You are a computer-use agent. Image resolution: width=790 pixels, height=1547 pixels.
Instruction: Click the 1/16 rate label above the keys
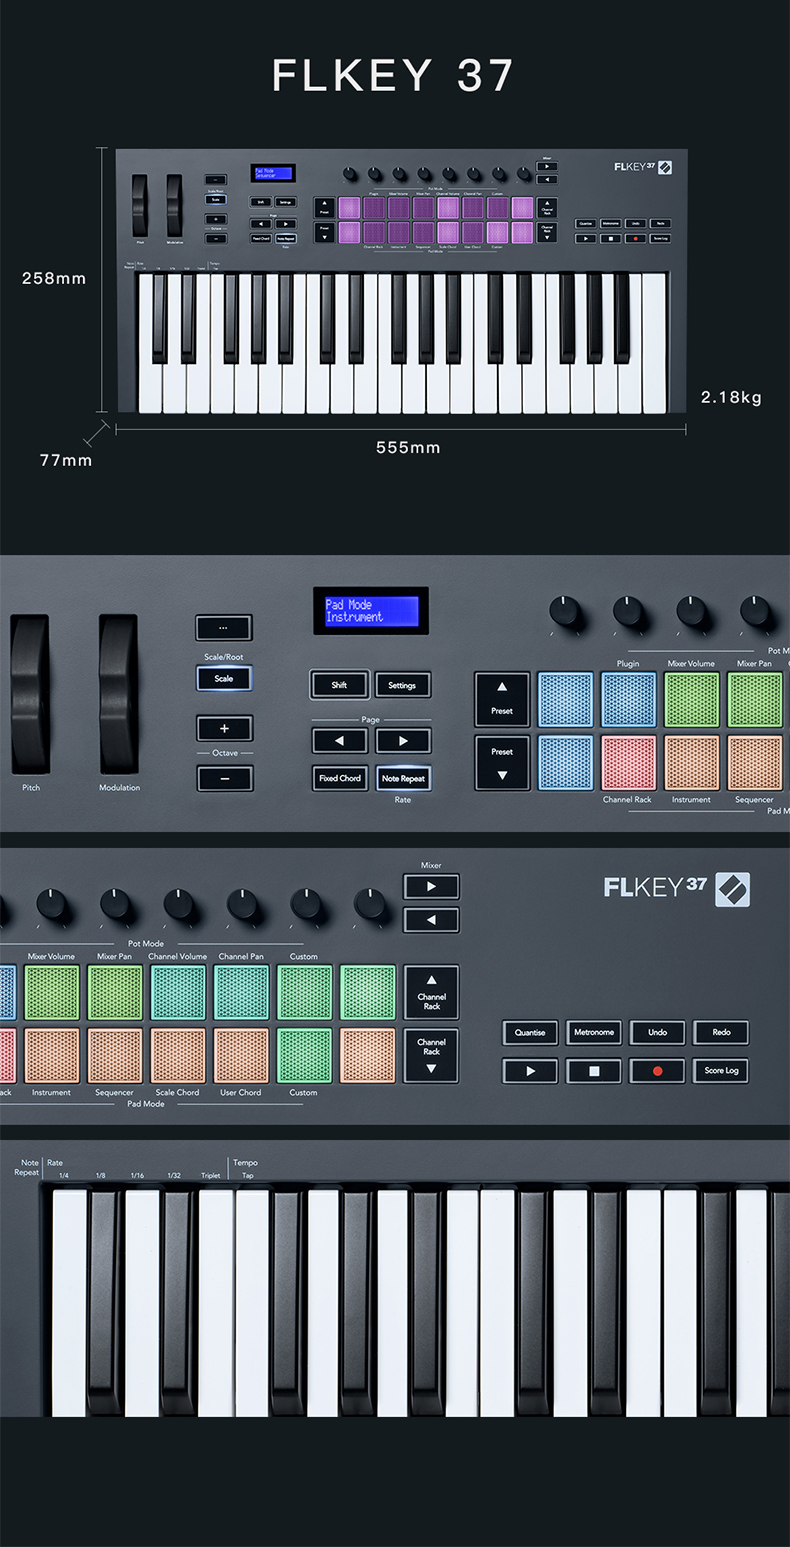(x=137, y=1176)
